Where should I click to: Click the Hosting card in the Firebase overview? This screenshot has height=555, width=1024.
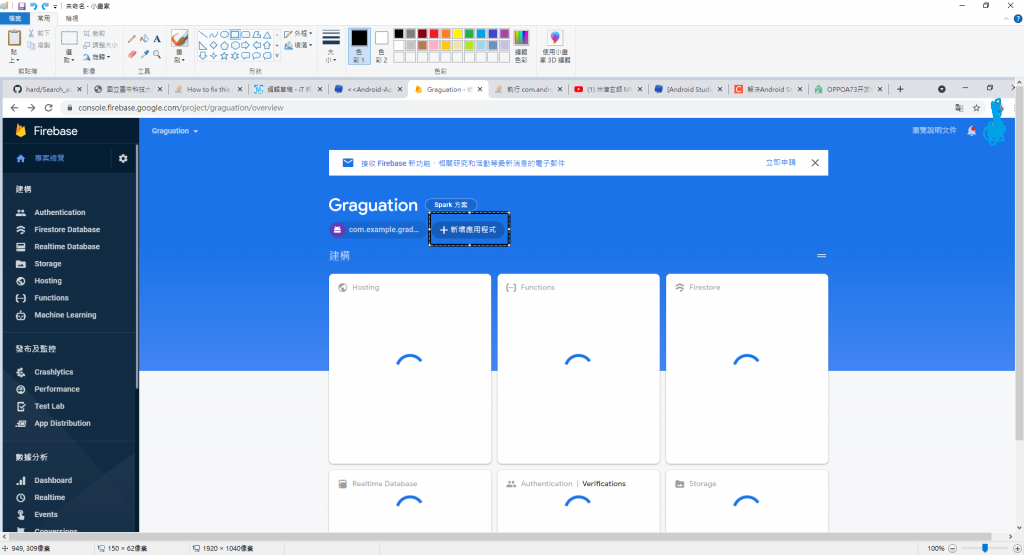[410, 369]
